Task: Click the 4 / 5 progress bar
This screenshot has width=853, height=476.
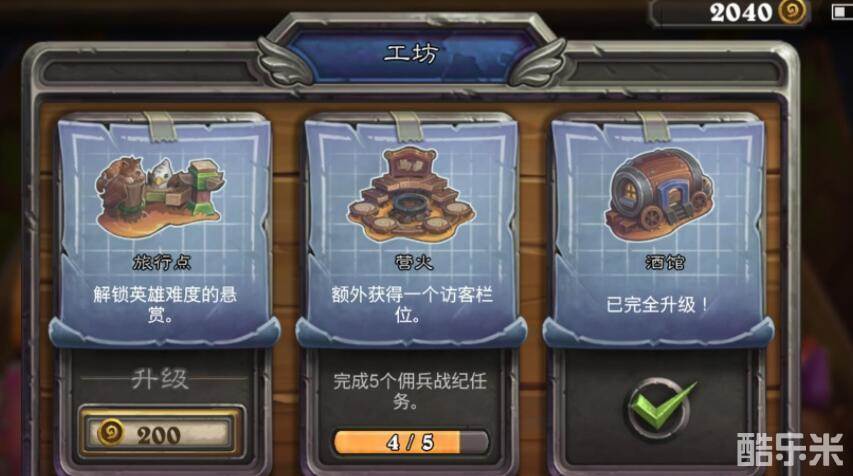Action: pos(411,442)
